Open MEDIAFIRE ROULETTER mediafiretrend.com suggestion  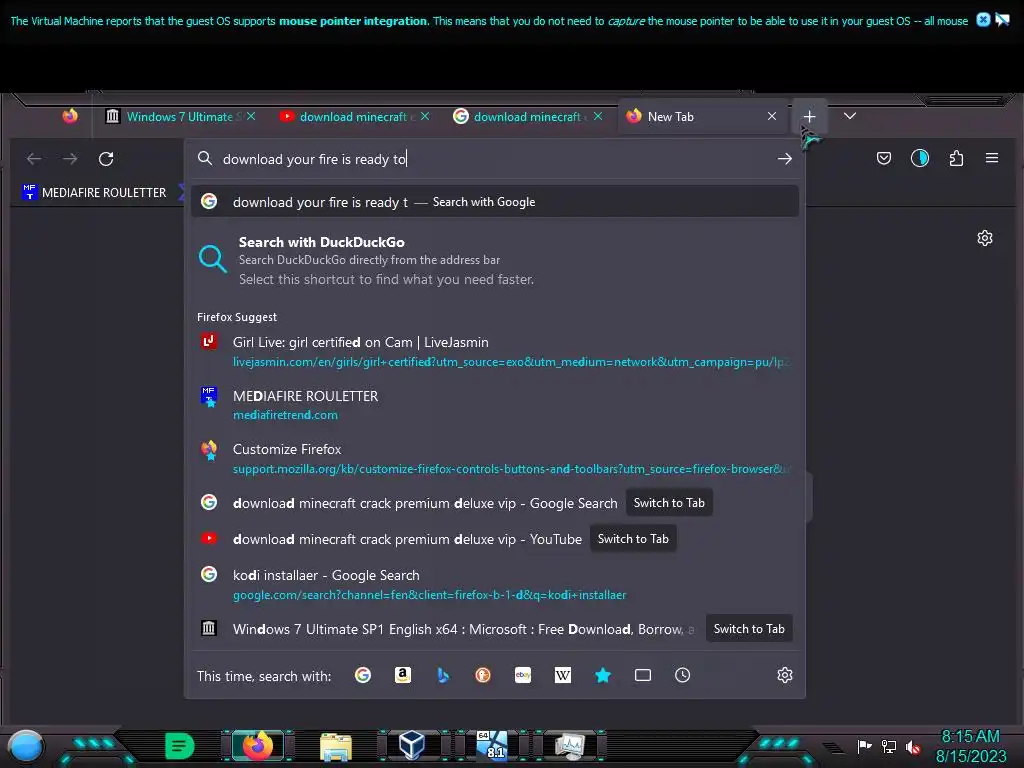[495, 405]
